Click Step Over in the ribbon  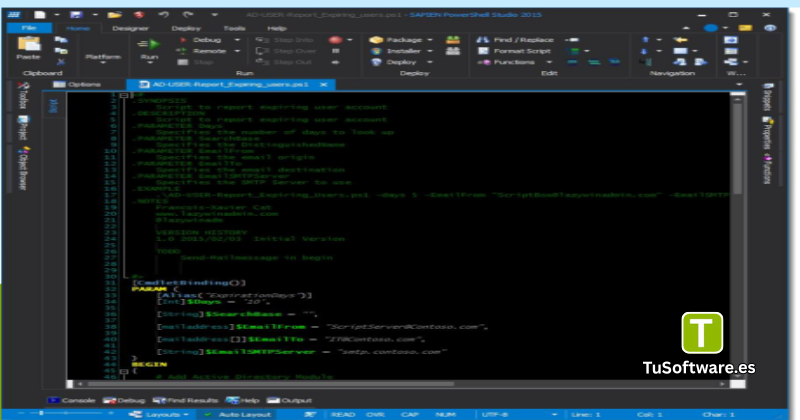point(286,51)
